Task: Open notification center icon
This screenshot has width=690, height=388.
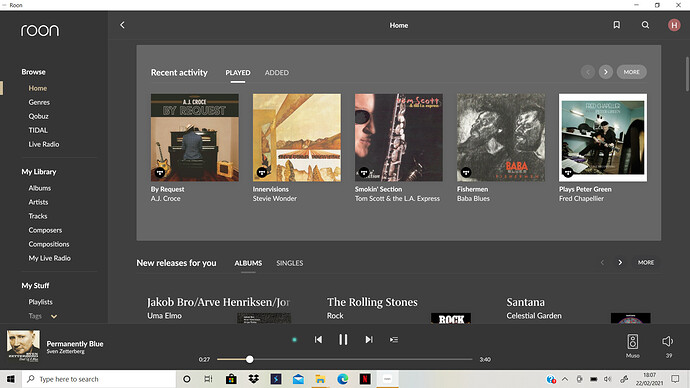Action: [x=675, y=379]
